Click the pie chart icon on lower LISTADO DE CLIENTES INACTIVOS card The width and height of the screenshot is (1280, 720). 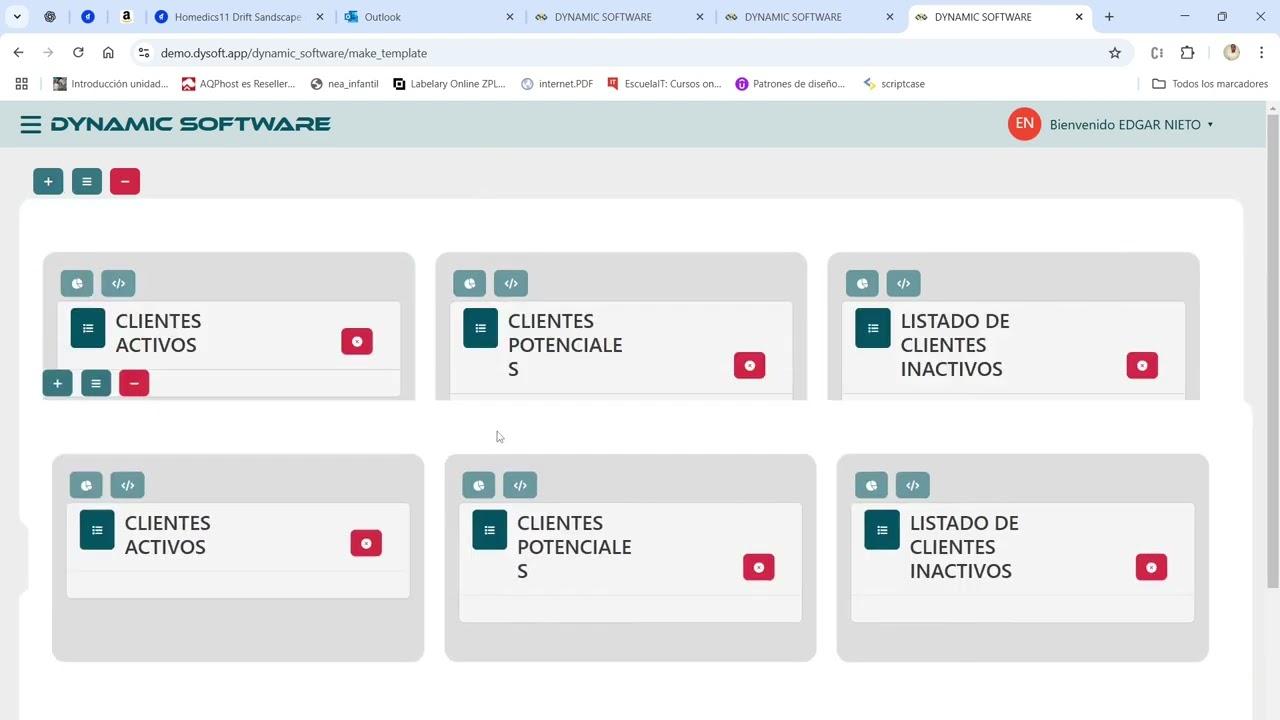point(871,485)
